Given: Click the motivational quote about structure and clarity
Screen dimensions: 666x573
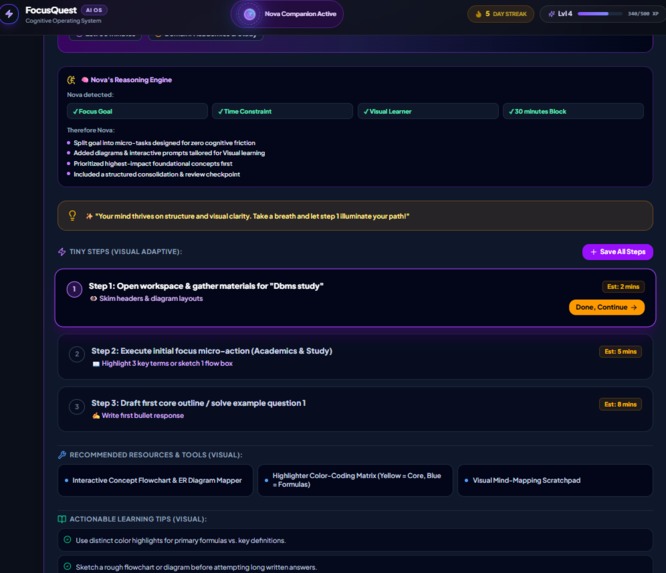Looking at the screenshot, I should (355, 216).
